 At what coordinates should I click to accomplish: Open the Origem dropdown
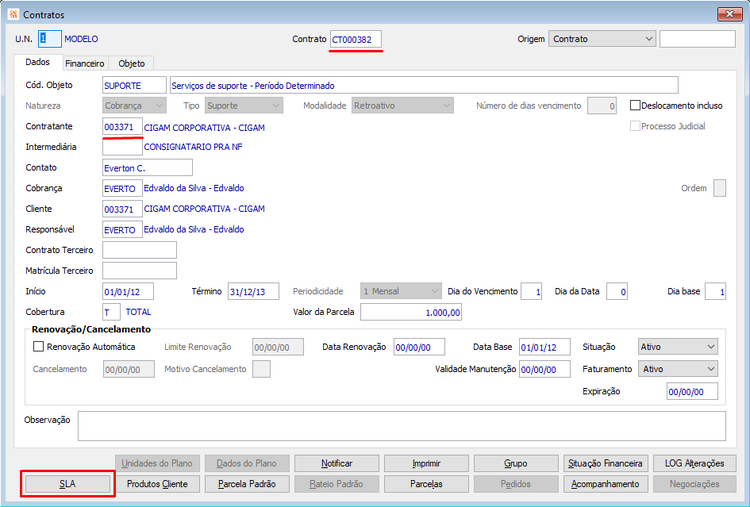tap(602, 39)
